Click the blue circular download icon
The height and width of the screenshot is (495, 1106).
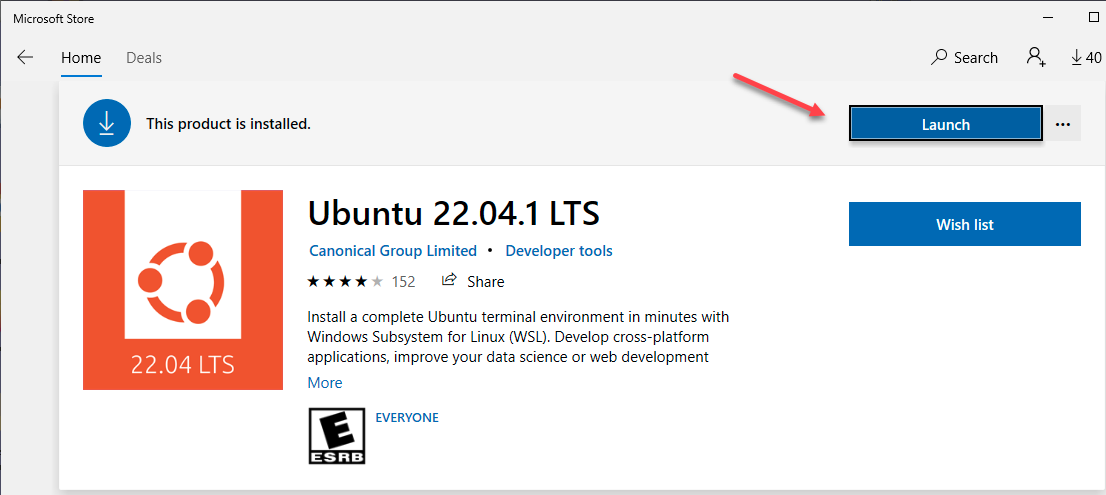(x=107, y=124)
